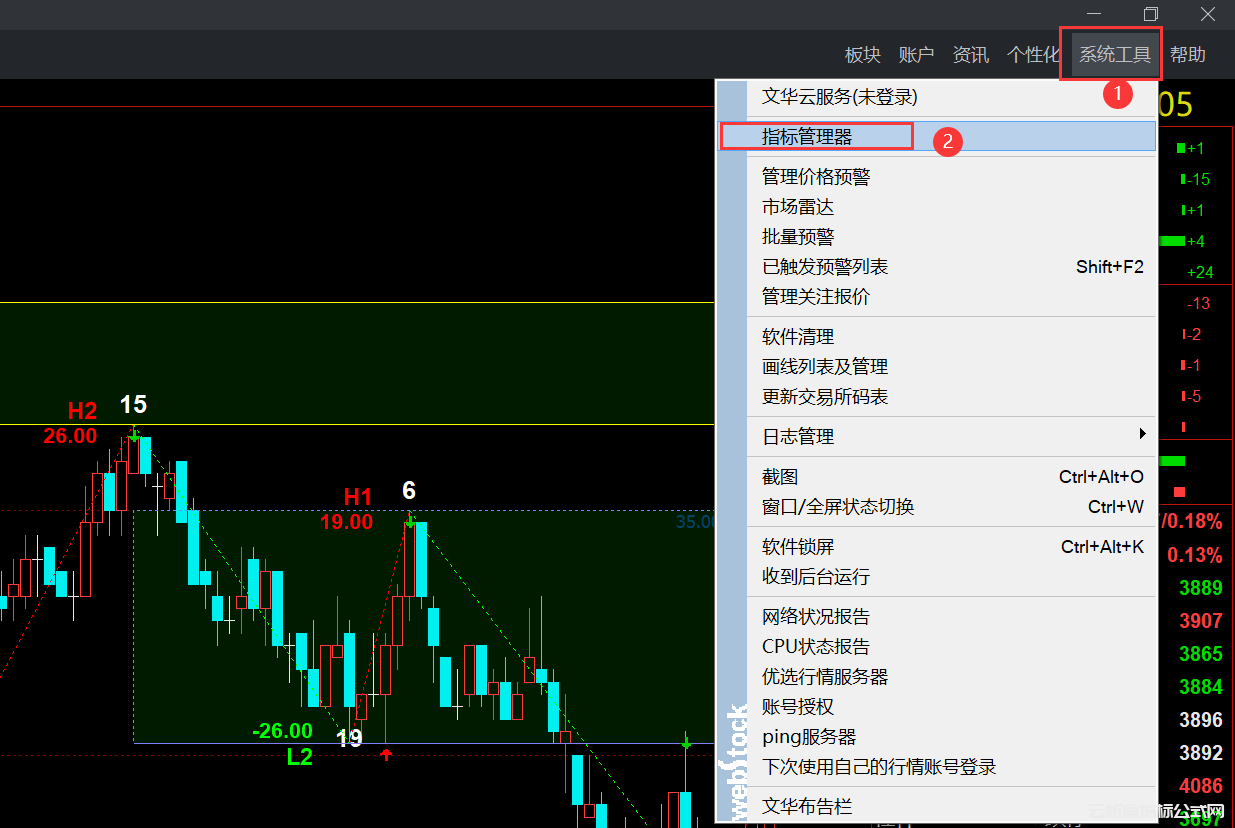Close the application window
Screen dimensions: 1235x828
(1208, 14)
